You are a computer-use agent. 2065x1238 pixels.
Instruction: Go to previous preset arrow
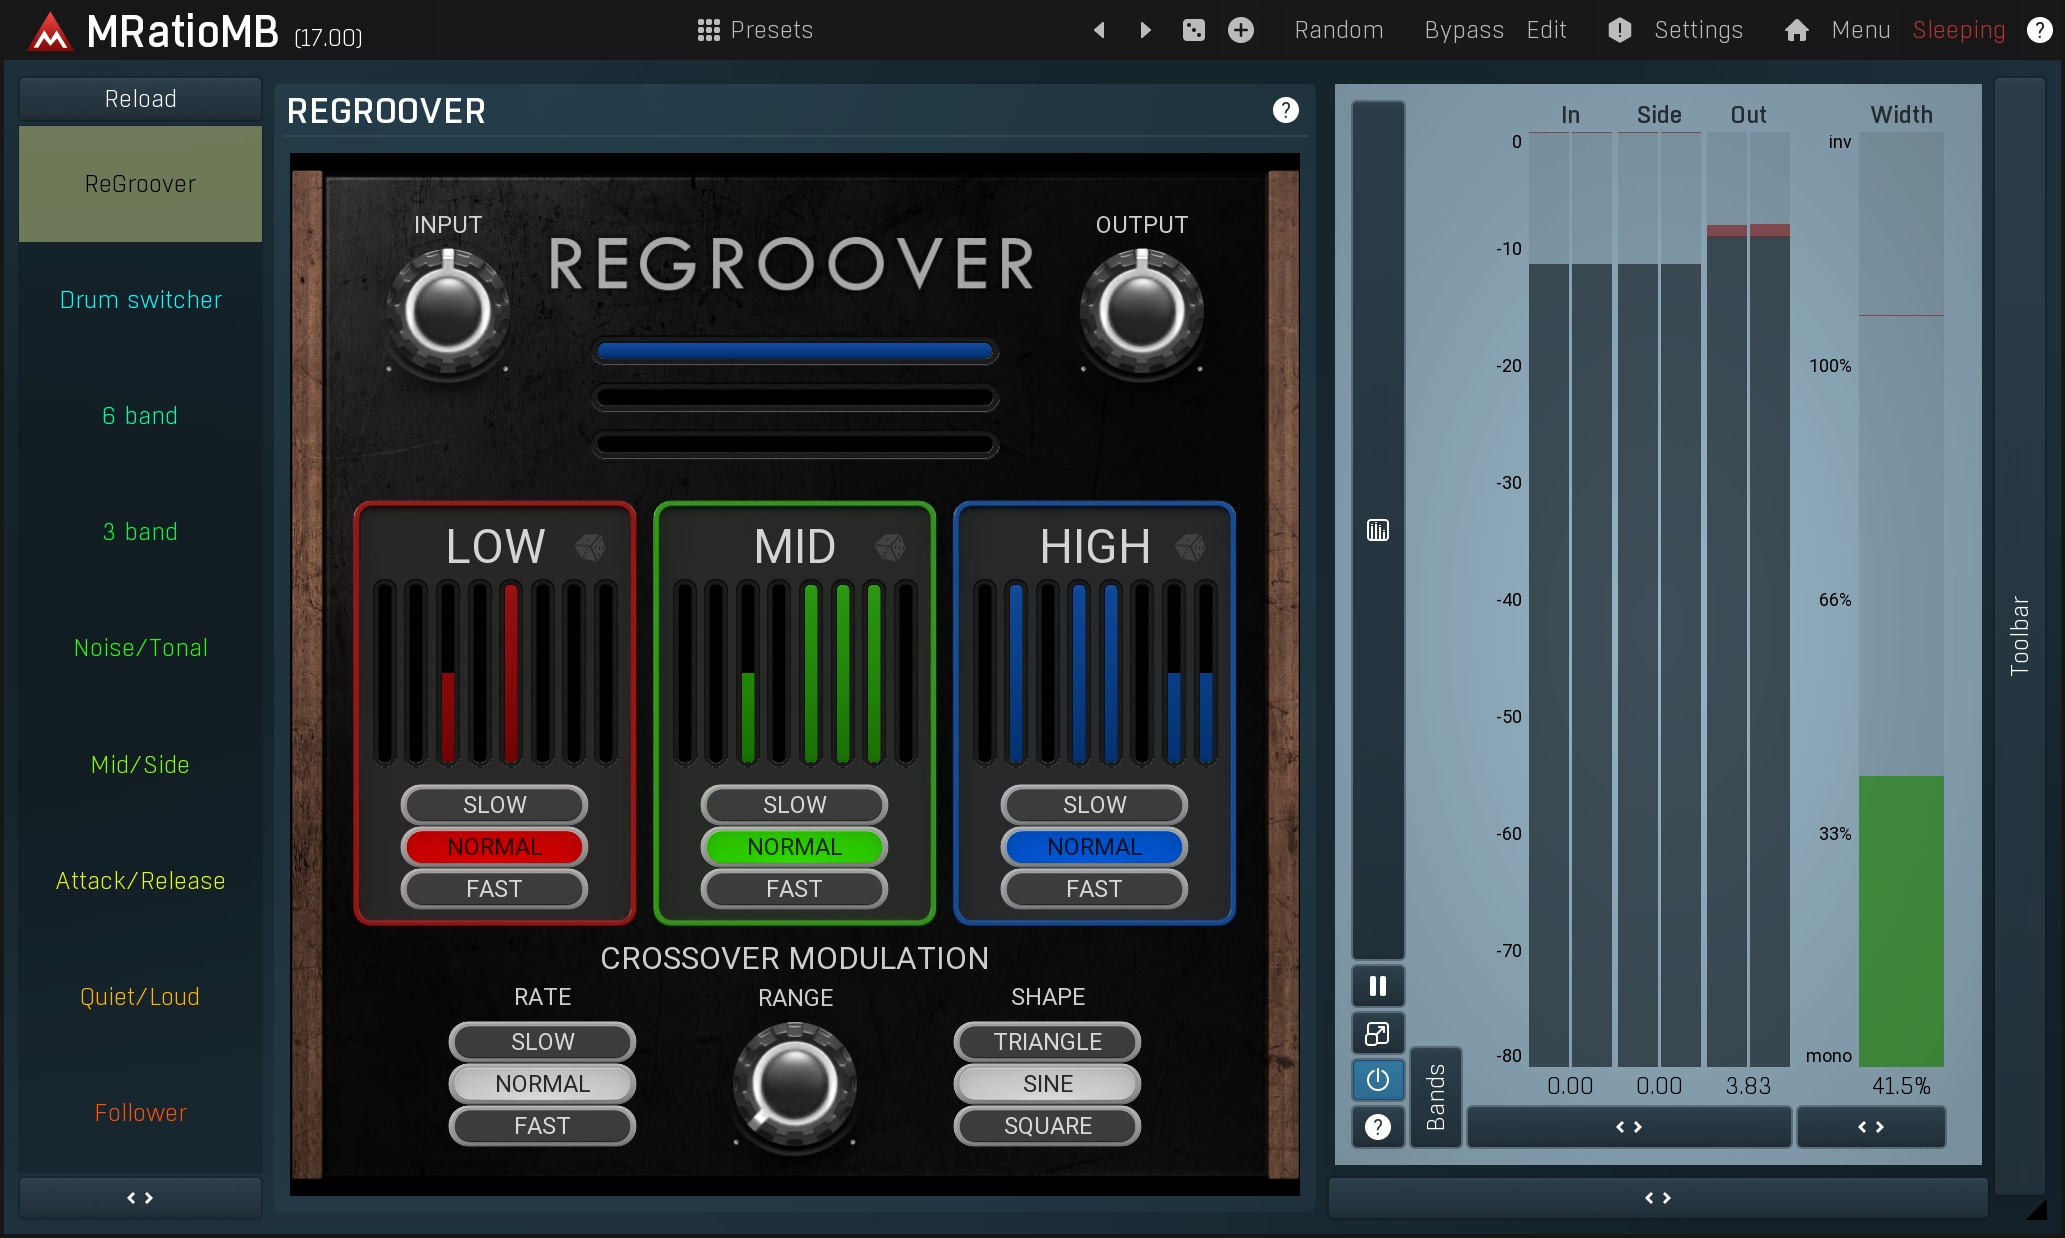1099,30
